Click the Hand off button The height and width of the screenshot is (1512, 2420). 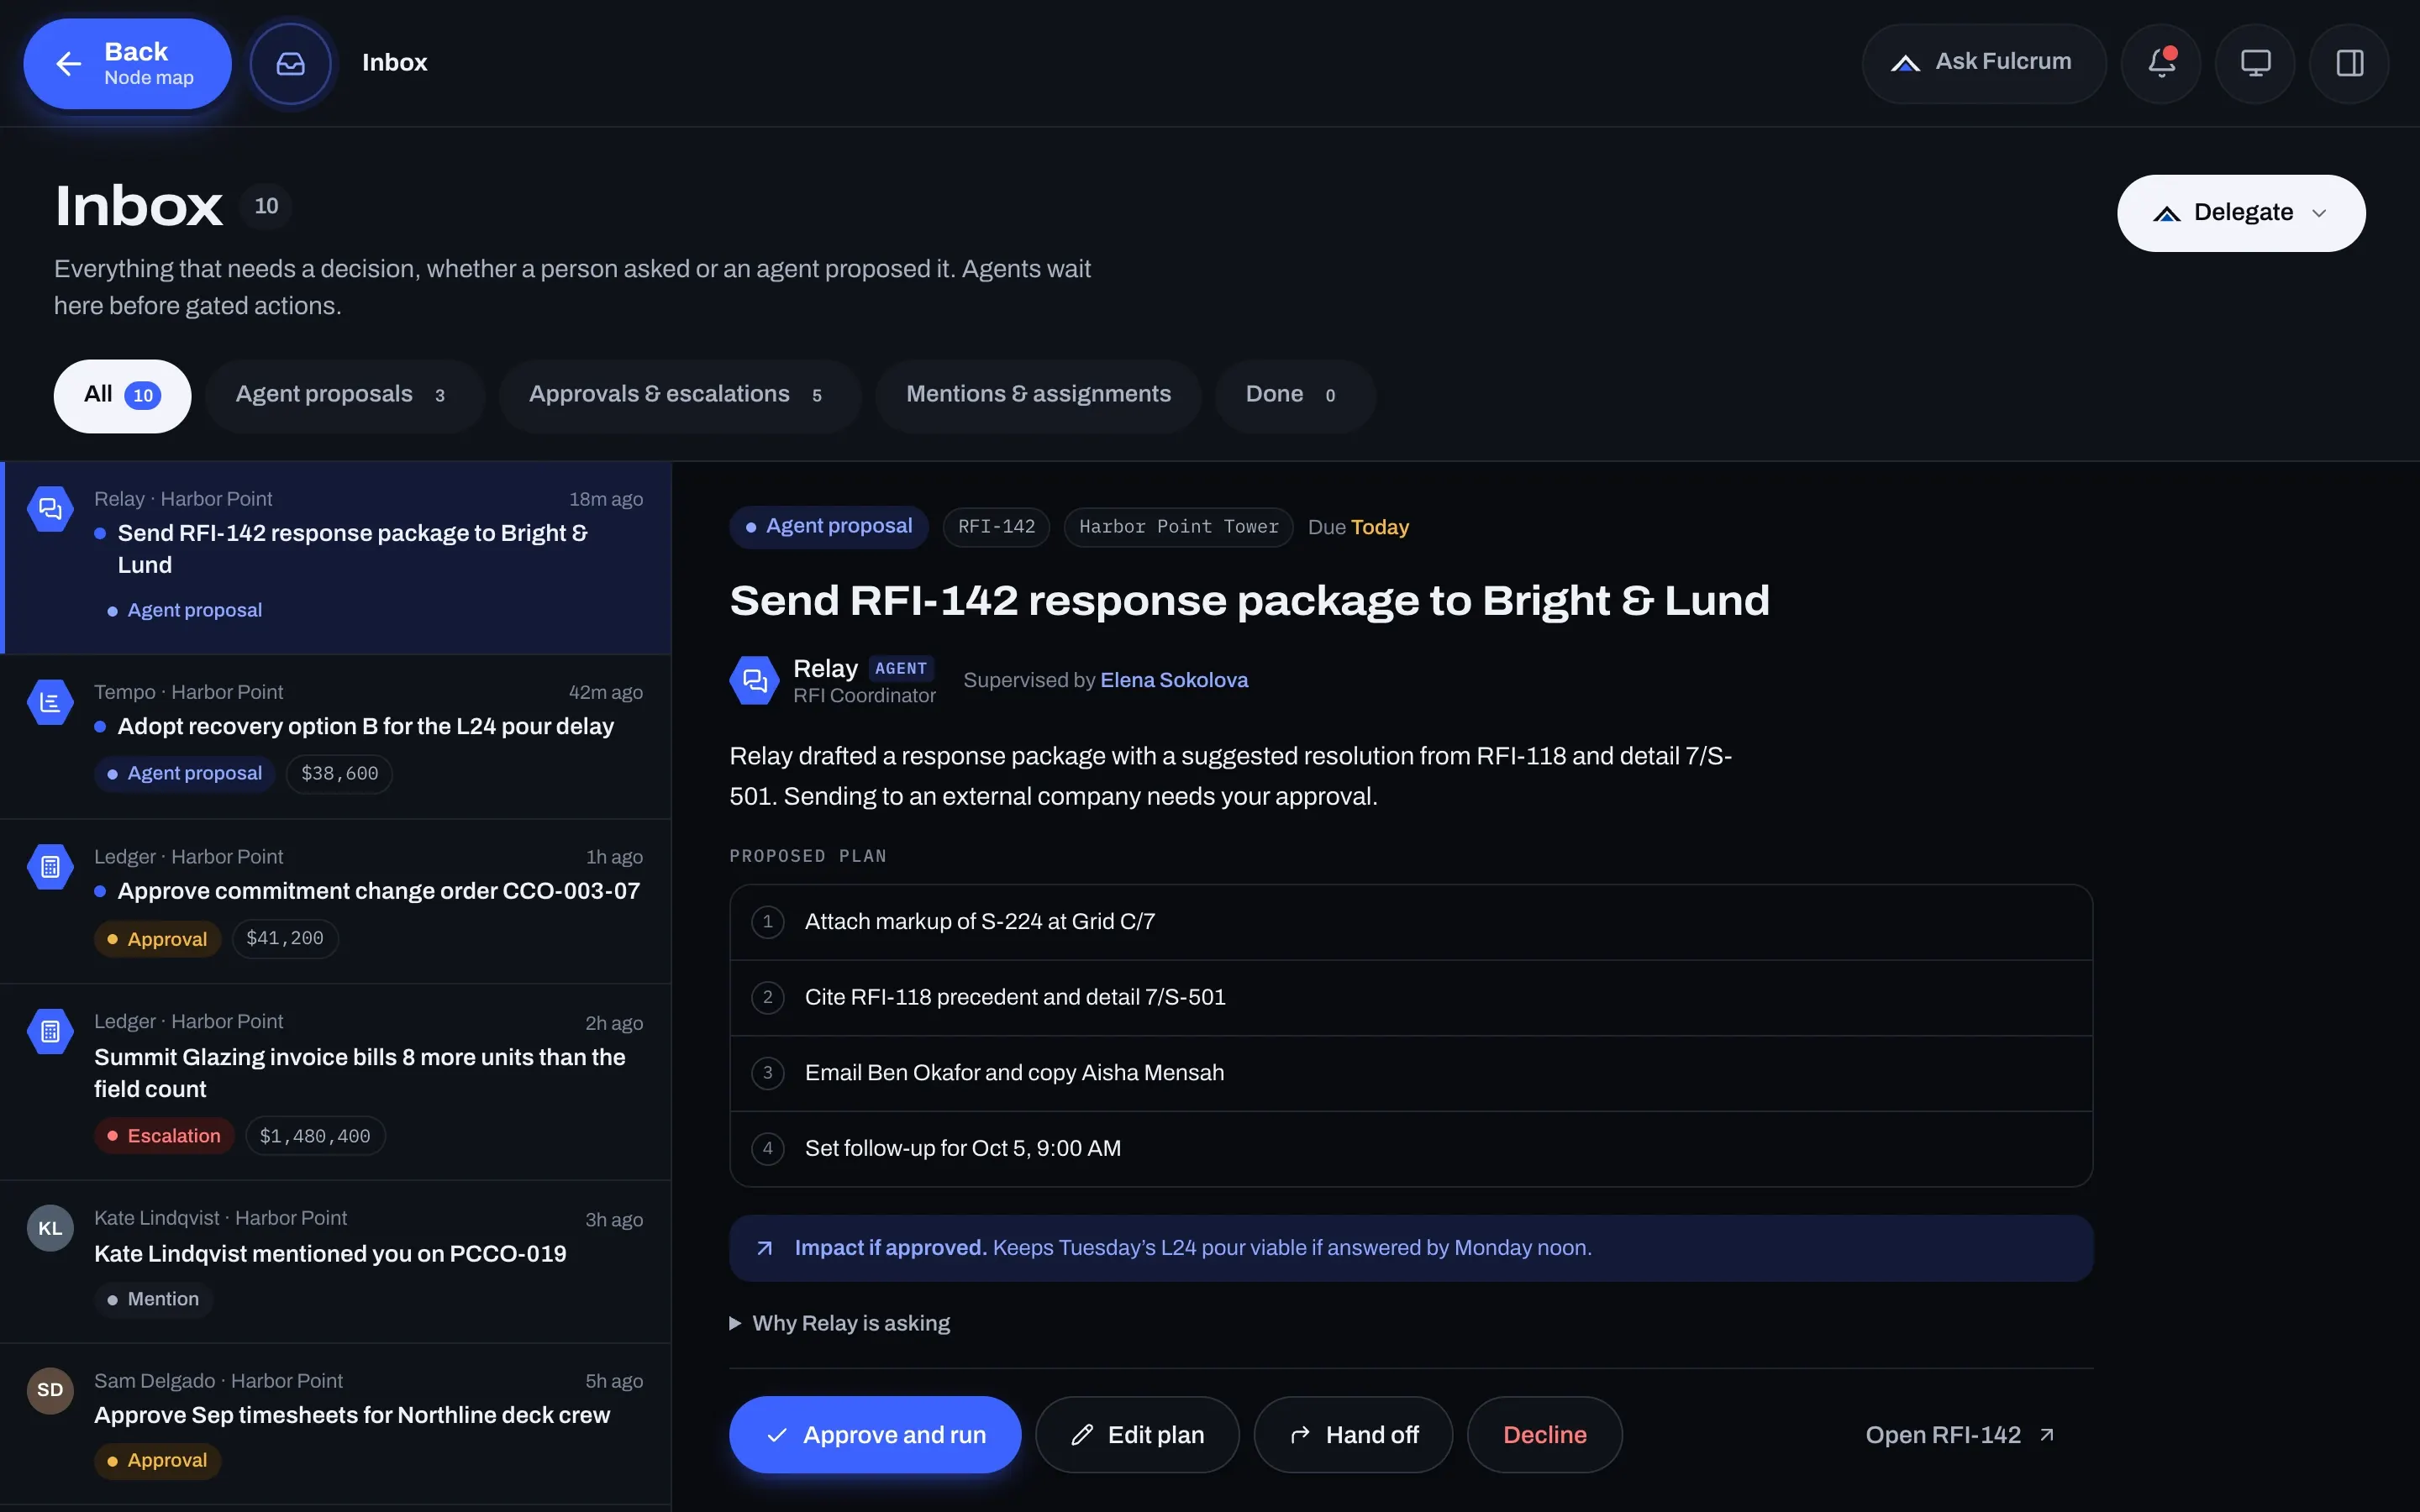[1353, 1434]
